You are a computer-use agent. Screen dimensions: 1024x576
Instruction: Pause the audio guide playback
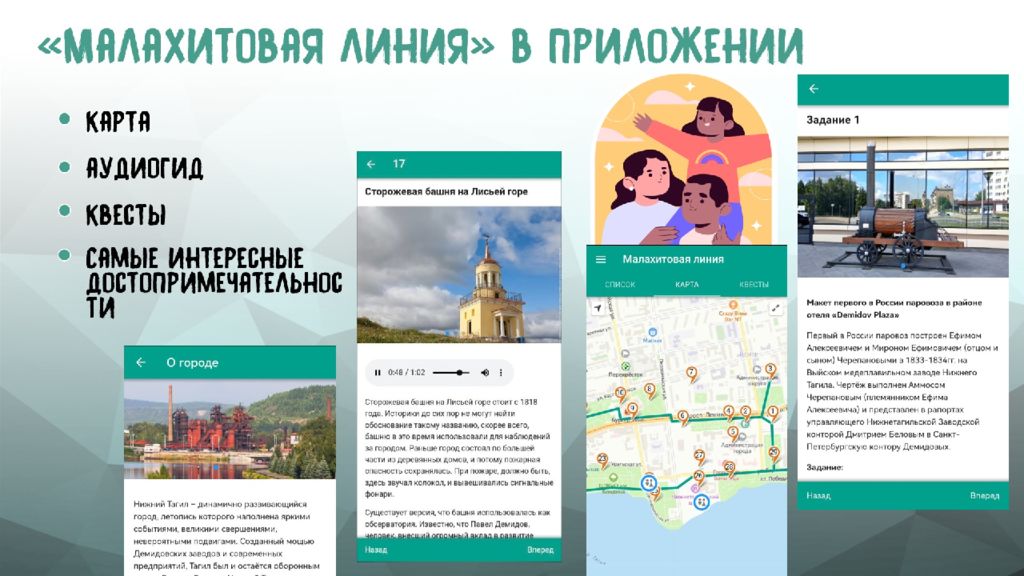coord(377,373)
